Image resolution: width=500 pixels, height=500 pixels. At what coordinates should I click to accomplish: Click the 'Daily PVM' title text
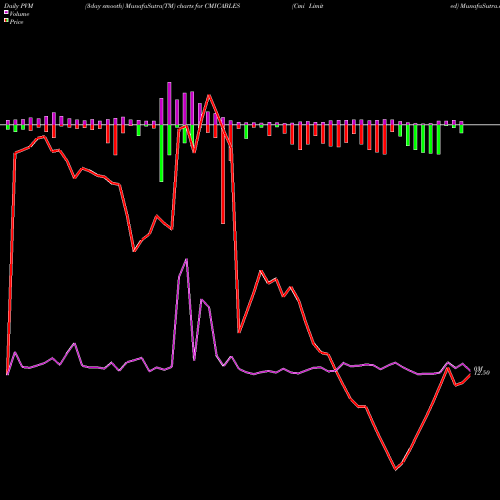coord(19,6)
